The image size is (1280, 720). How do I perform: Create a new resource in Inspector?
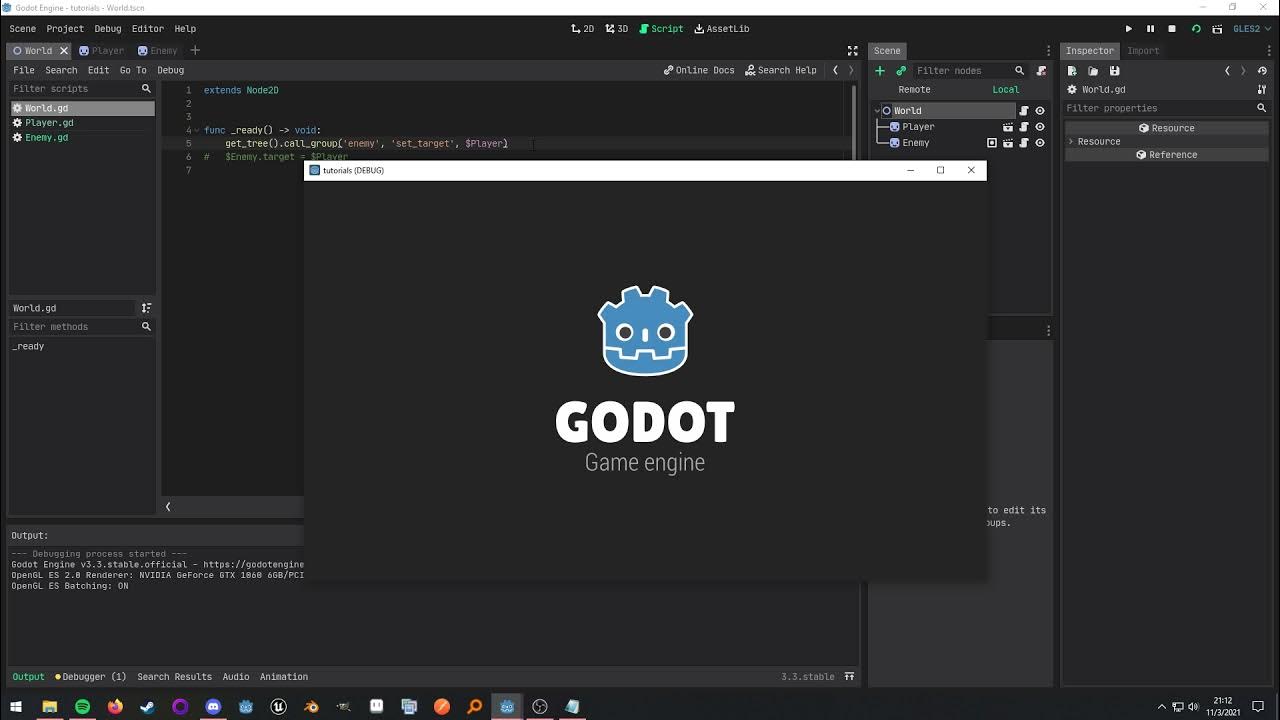tap(1072, 71)
